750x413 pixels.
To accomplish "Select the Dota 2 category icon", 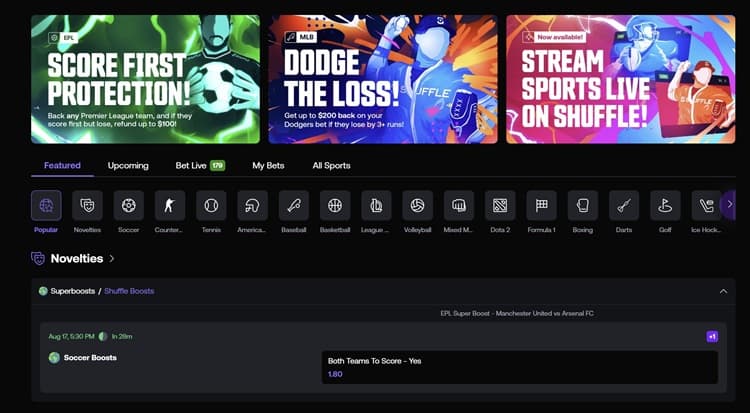I will point(500,205).
